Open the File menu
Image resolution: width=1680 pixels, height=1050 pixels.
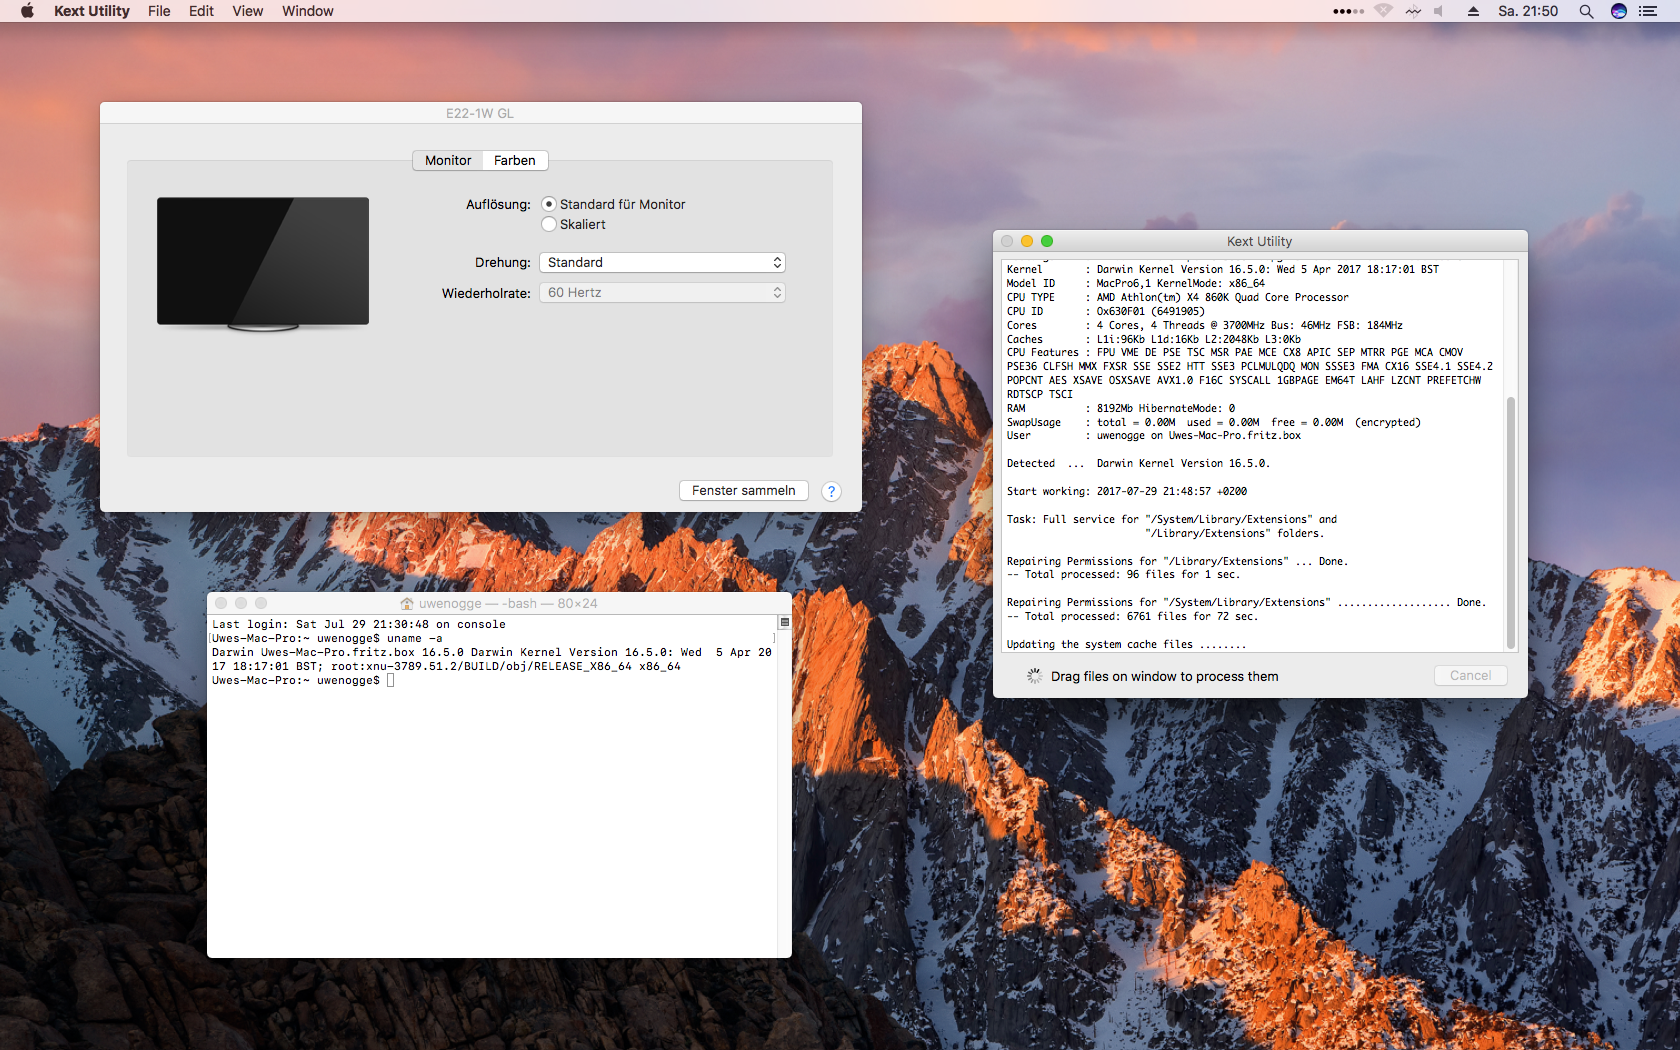coord(159,11)
